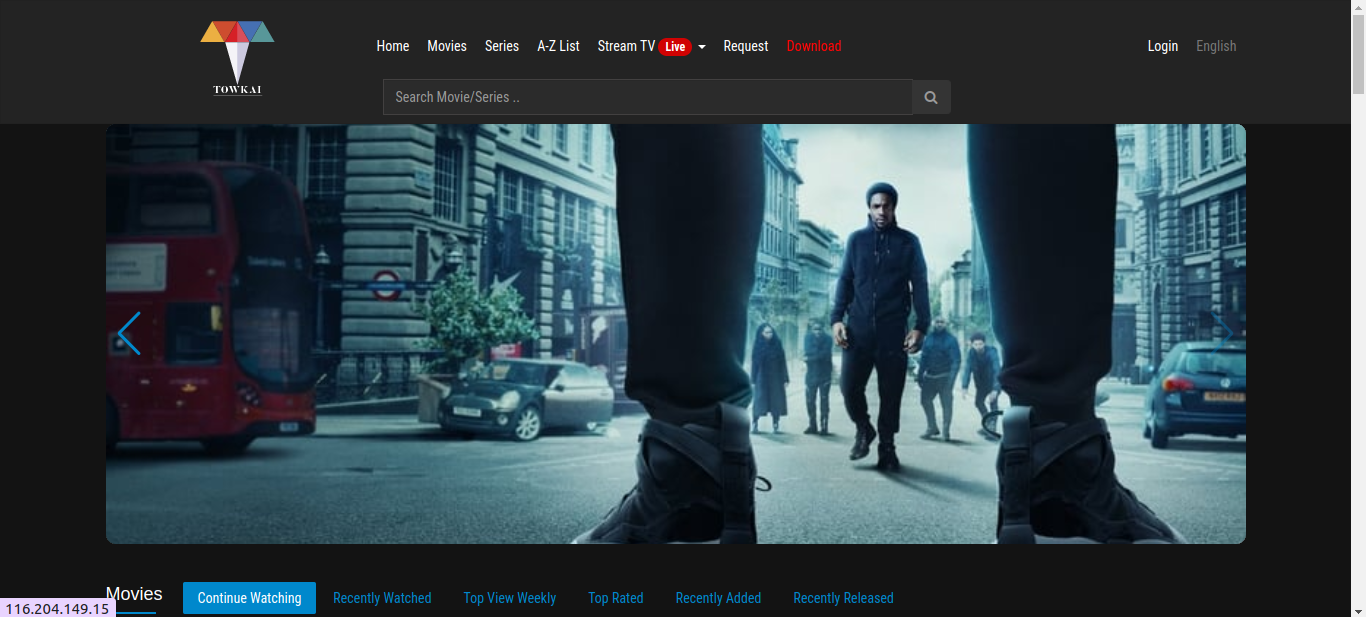The height and width of the screenshot is (617, 1366).
Task: Switch to the Recently Watched tab
Action: [x=382, y=598]
